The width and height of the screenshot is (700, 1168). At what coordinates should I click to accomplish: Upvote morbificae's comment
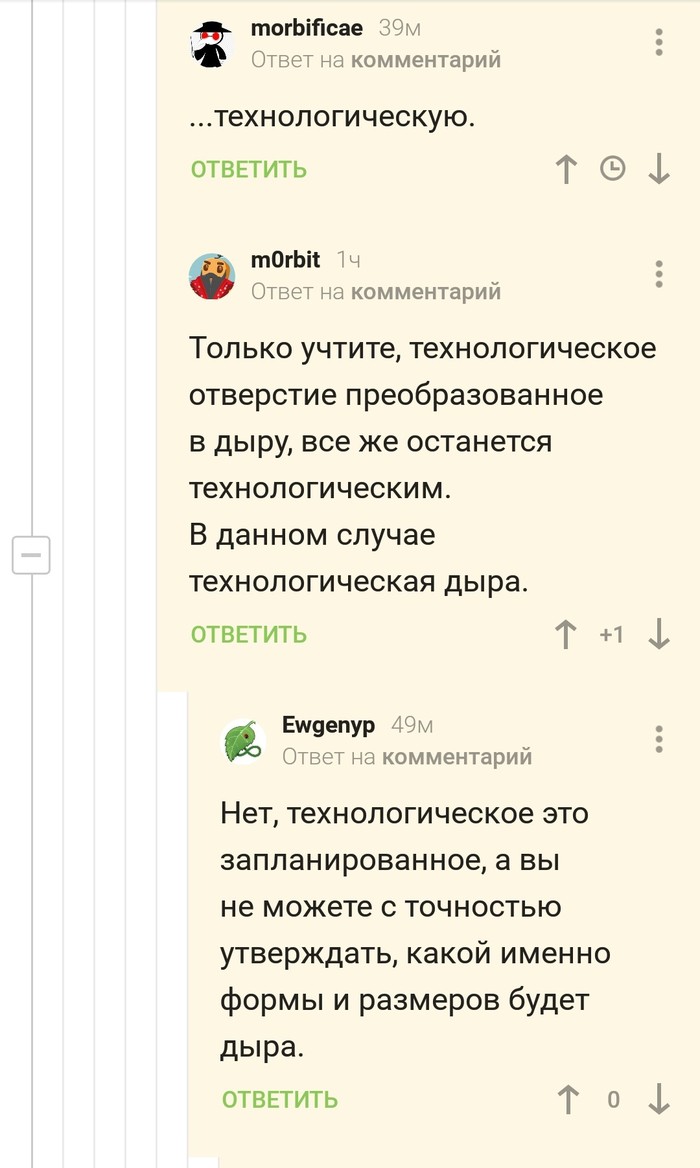click(567, 169)
